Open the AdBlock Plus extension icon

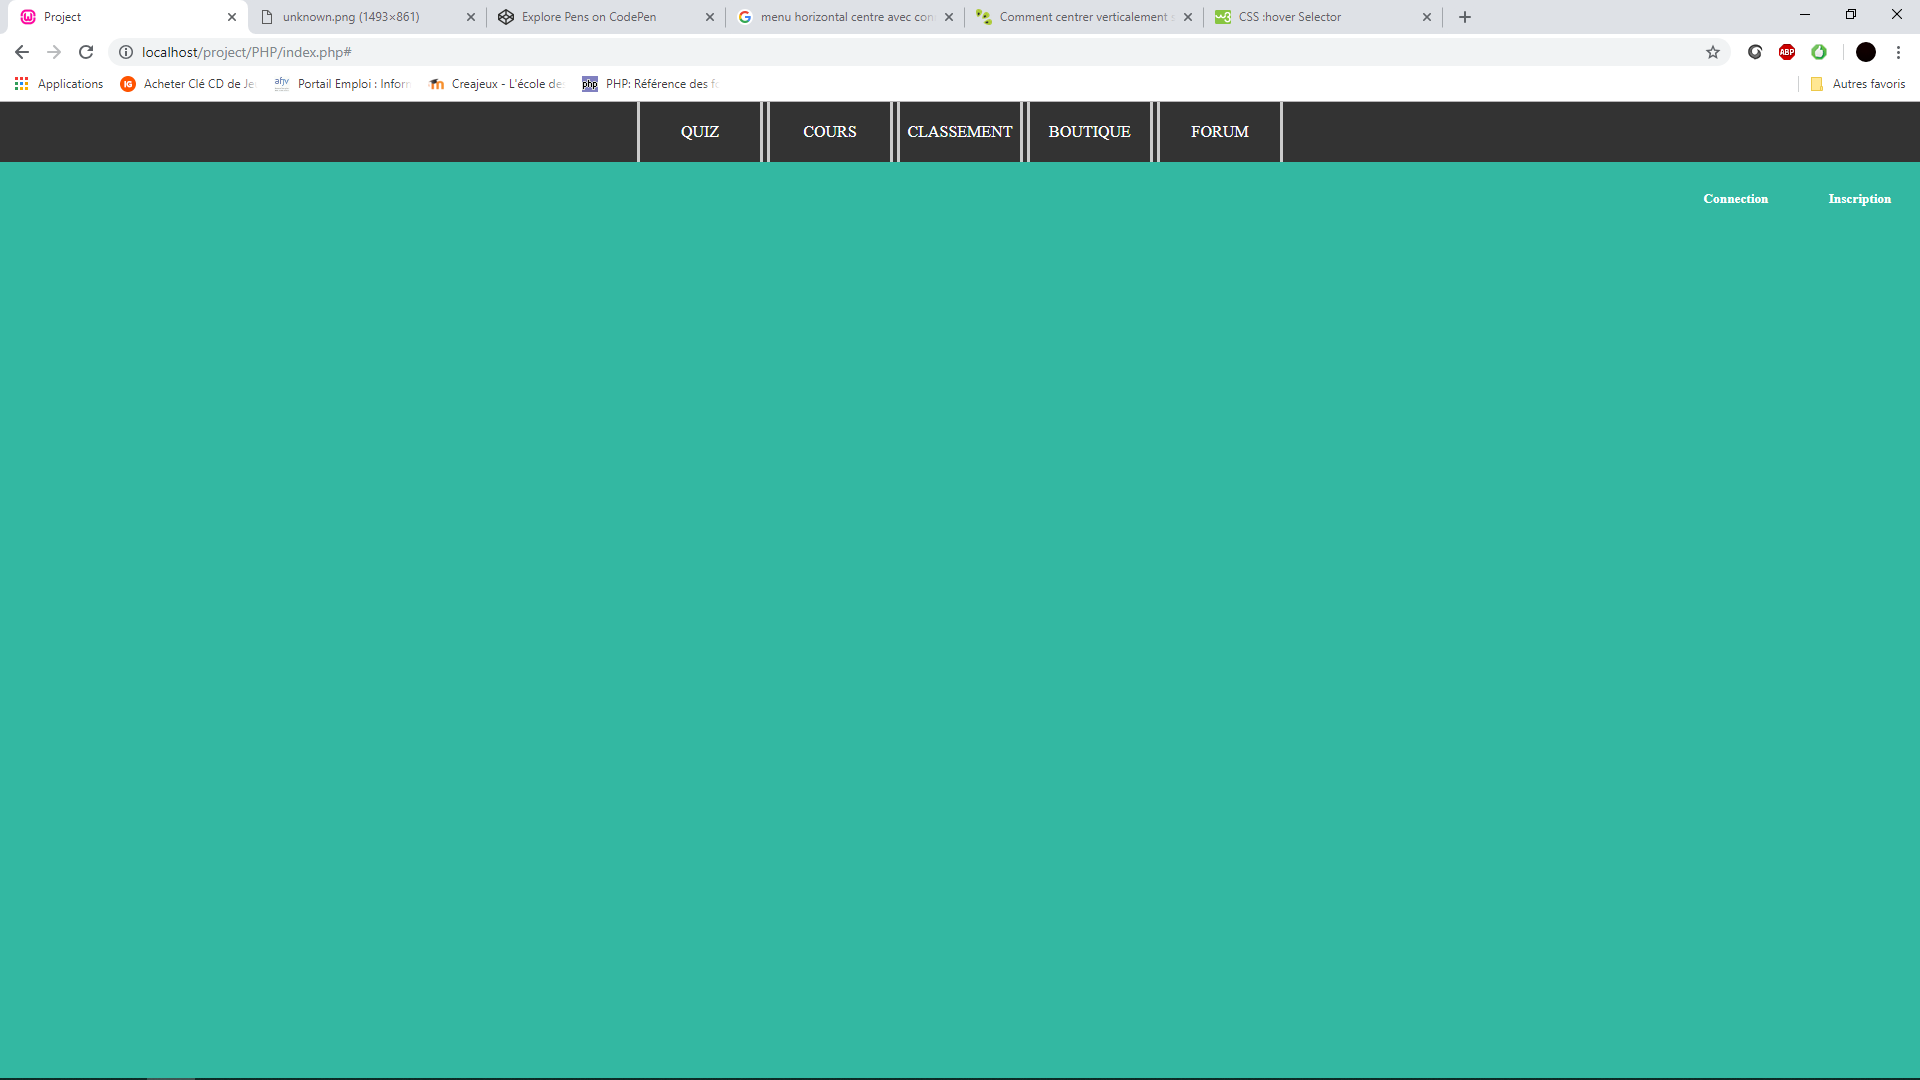[x=1787, y=52]
